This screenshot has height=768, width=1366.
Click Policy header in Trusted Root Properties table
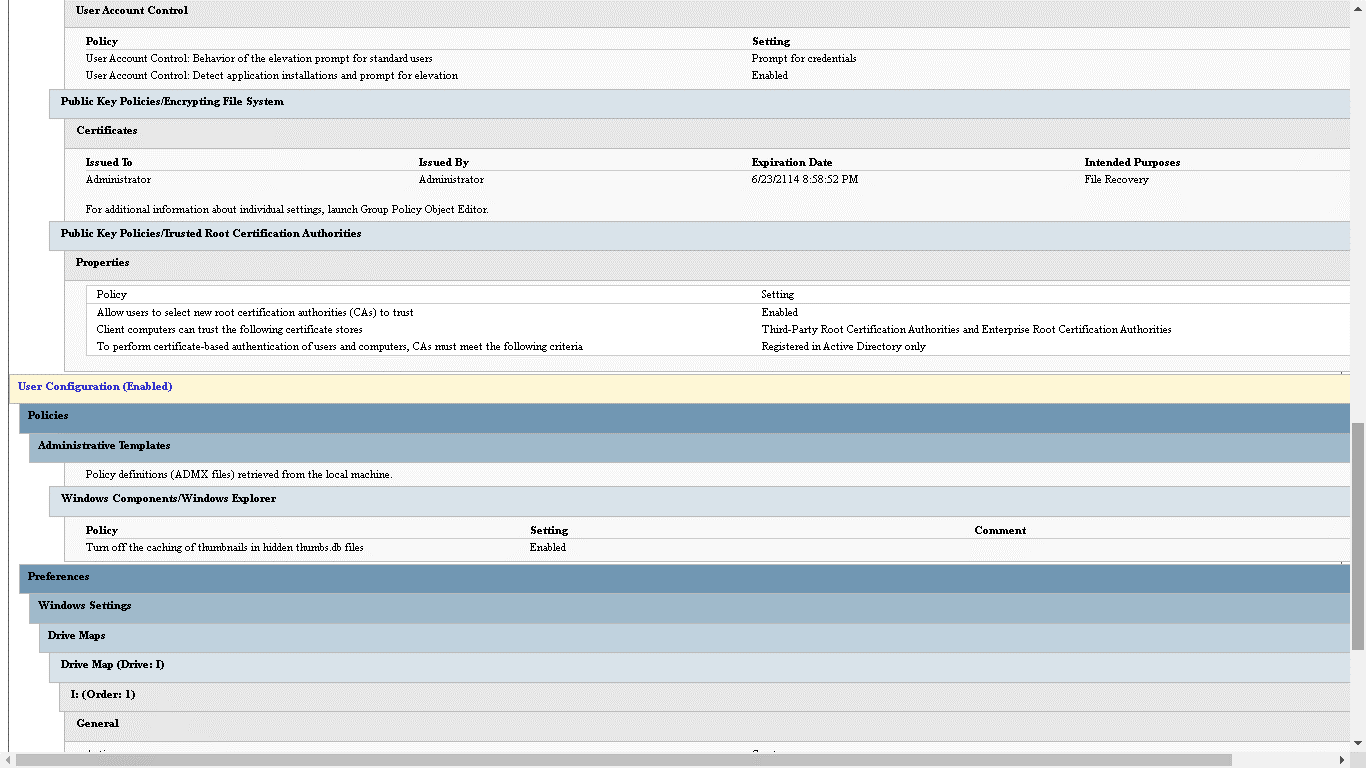pyautogui.click(x=112, y=295)
